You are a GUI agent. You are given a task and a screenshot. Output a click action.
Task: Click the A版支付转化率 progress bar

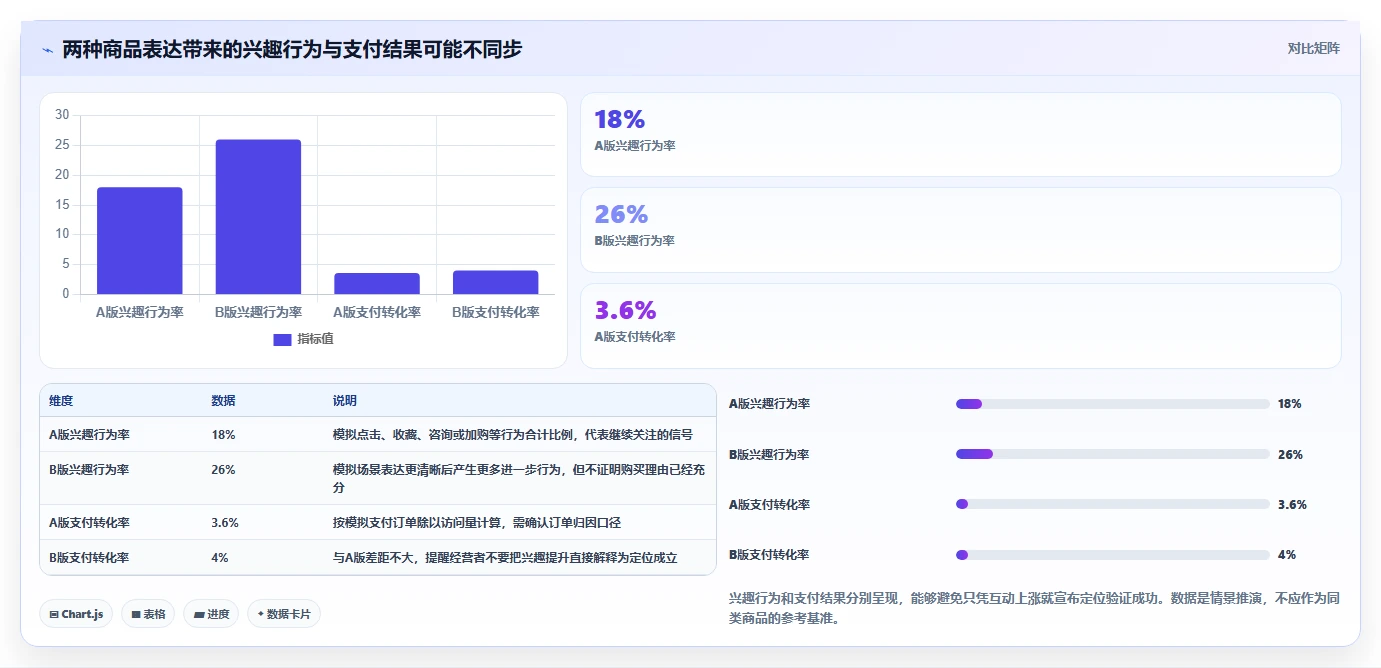point(1112,504)
